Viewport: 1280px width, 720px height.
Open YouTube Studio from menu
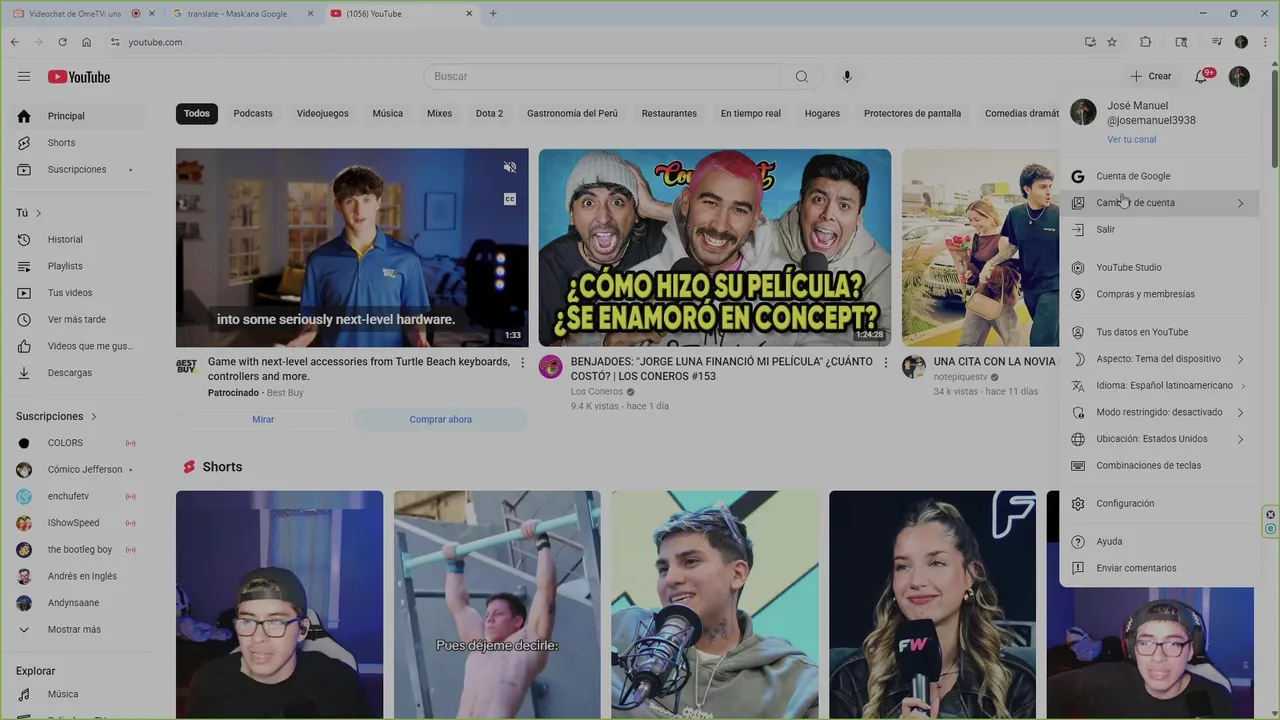coord(1159,267)
